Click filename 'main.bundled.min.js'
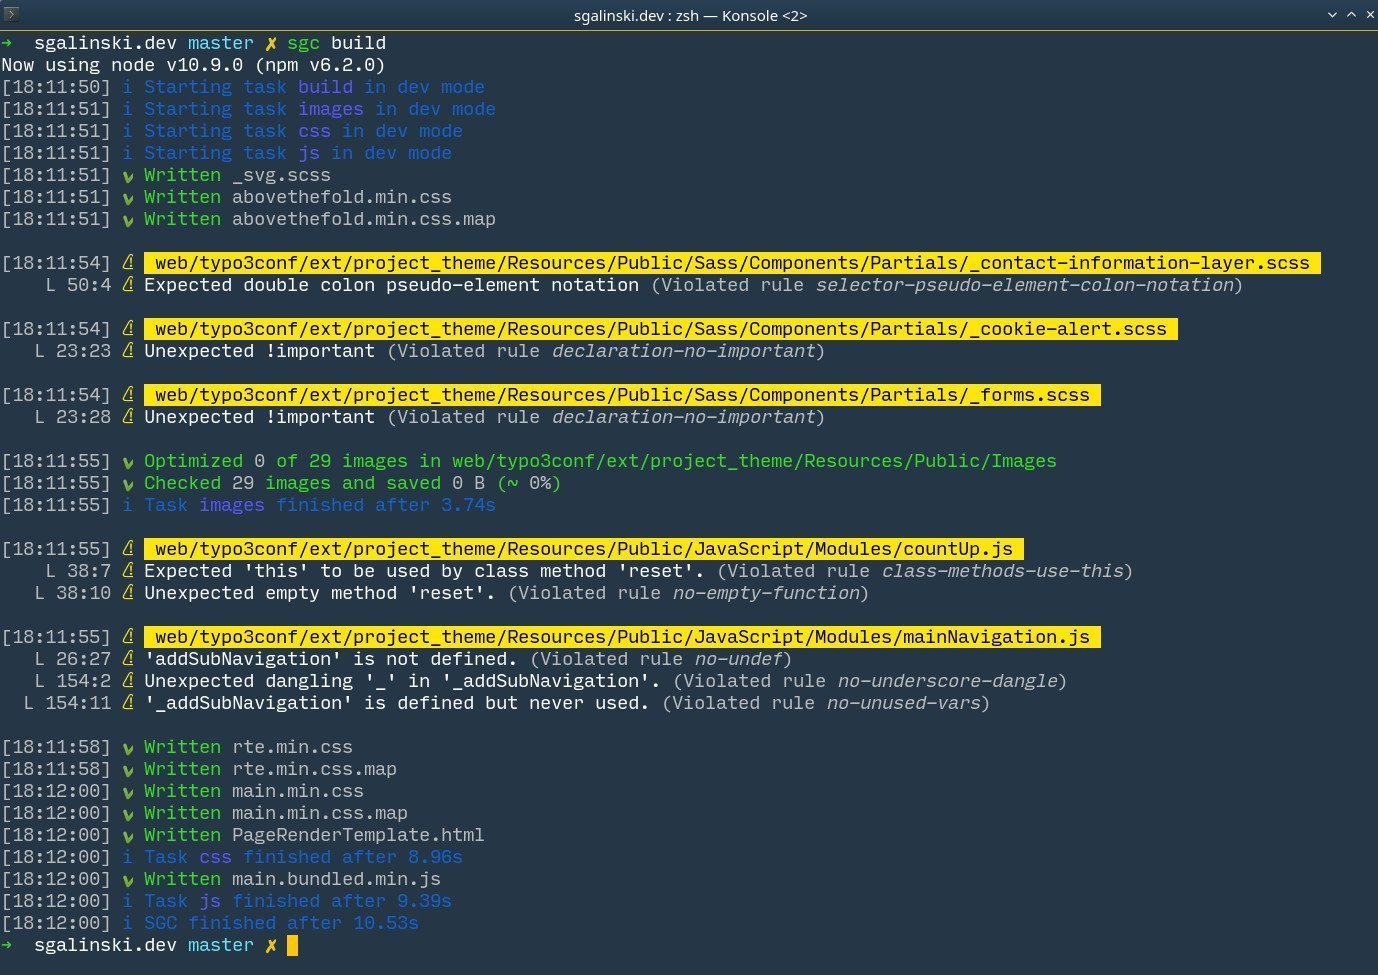1378x975 pixels. [x=336, y=879]
